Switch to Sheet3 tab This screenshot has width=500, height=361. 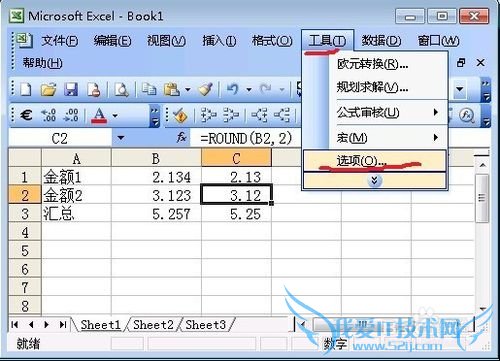[206, 324]
